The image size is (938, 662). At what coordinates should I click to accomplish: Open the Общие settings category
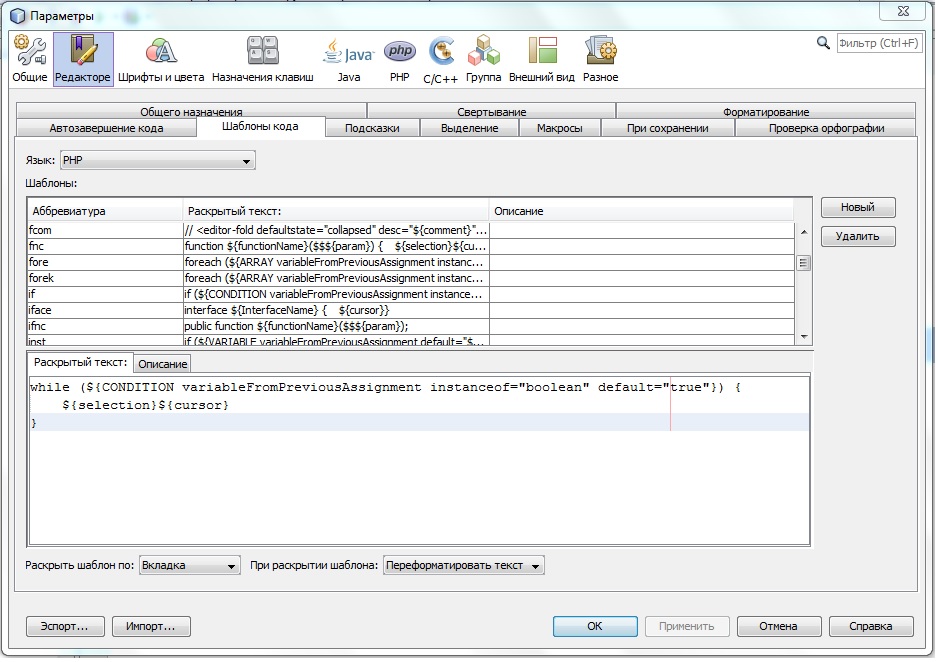(x=30, y=59)
